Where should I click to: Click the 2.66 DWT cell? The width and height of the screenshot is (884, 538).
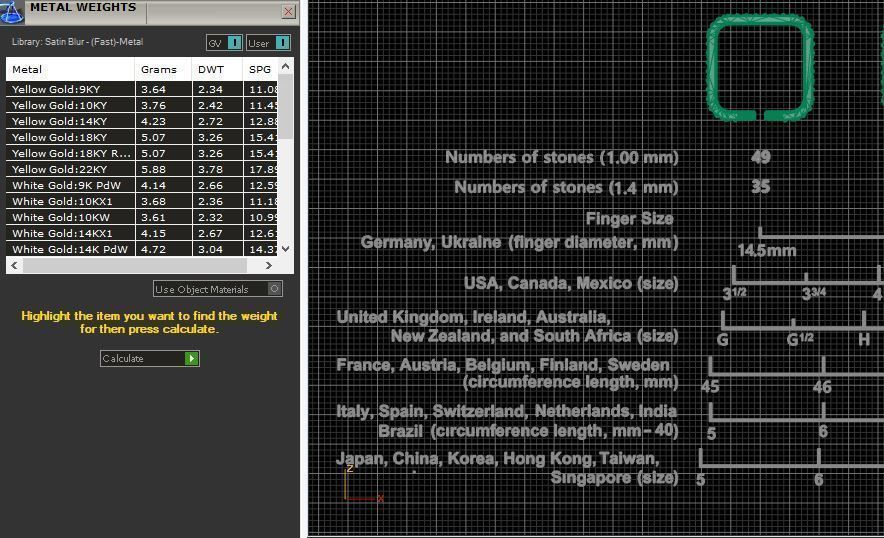point(218,185)
